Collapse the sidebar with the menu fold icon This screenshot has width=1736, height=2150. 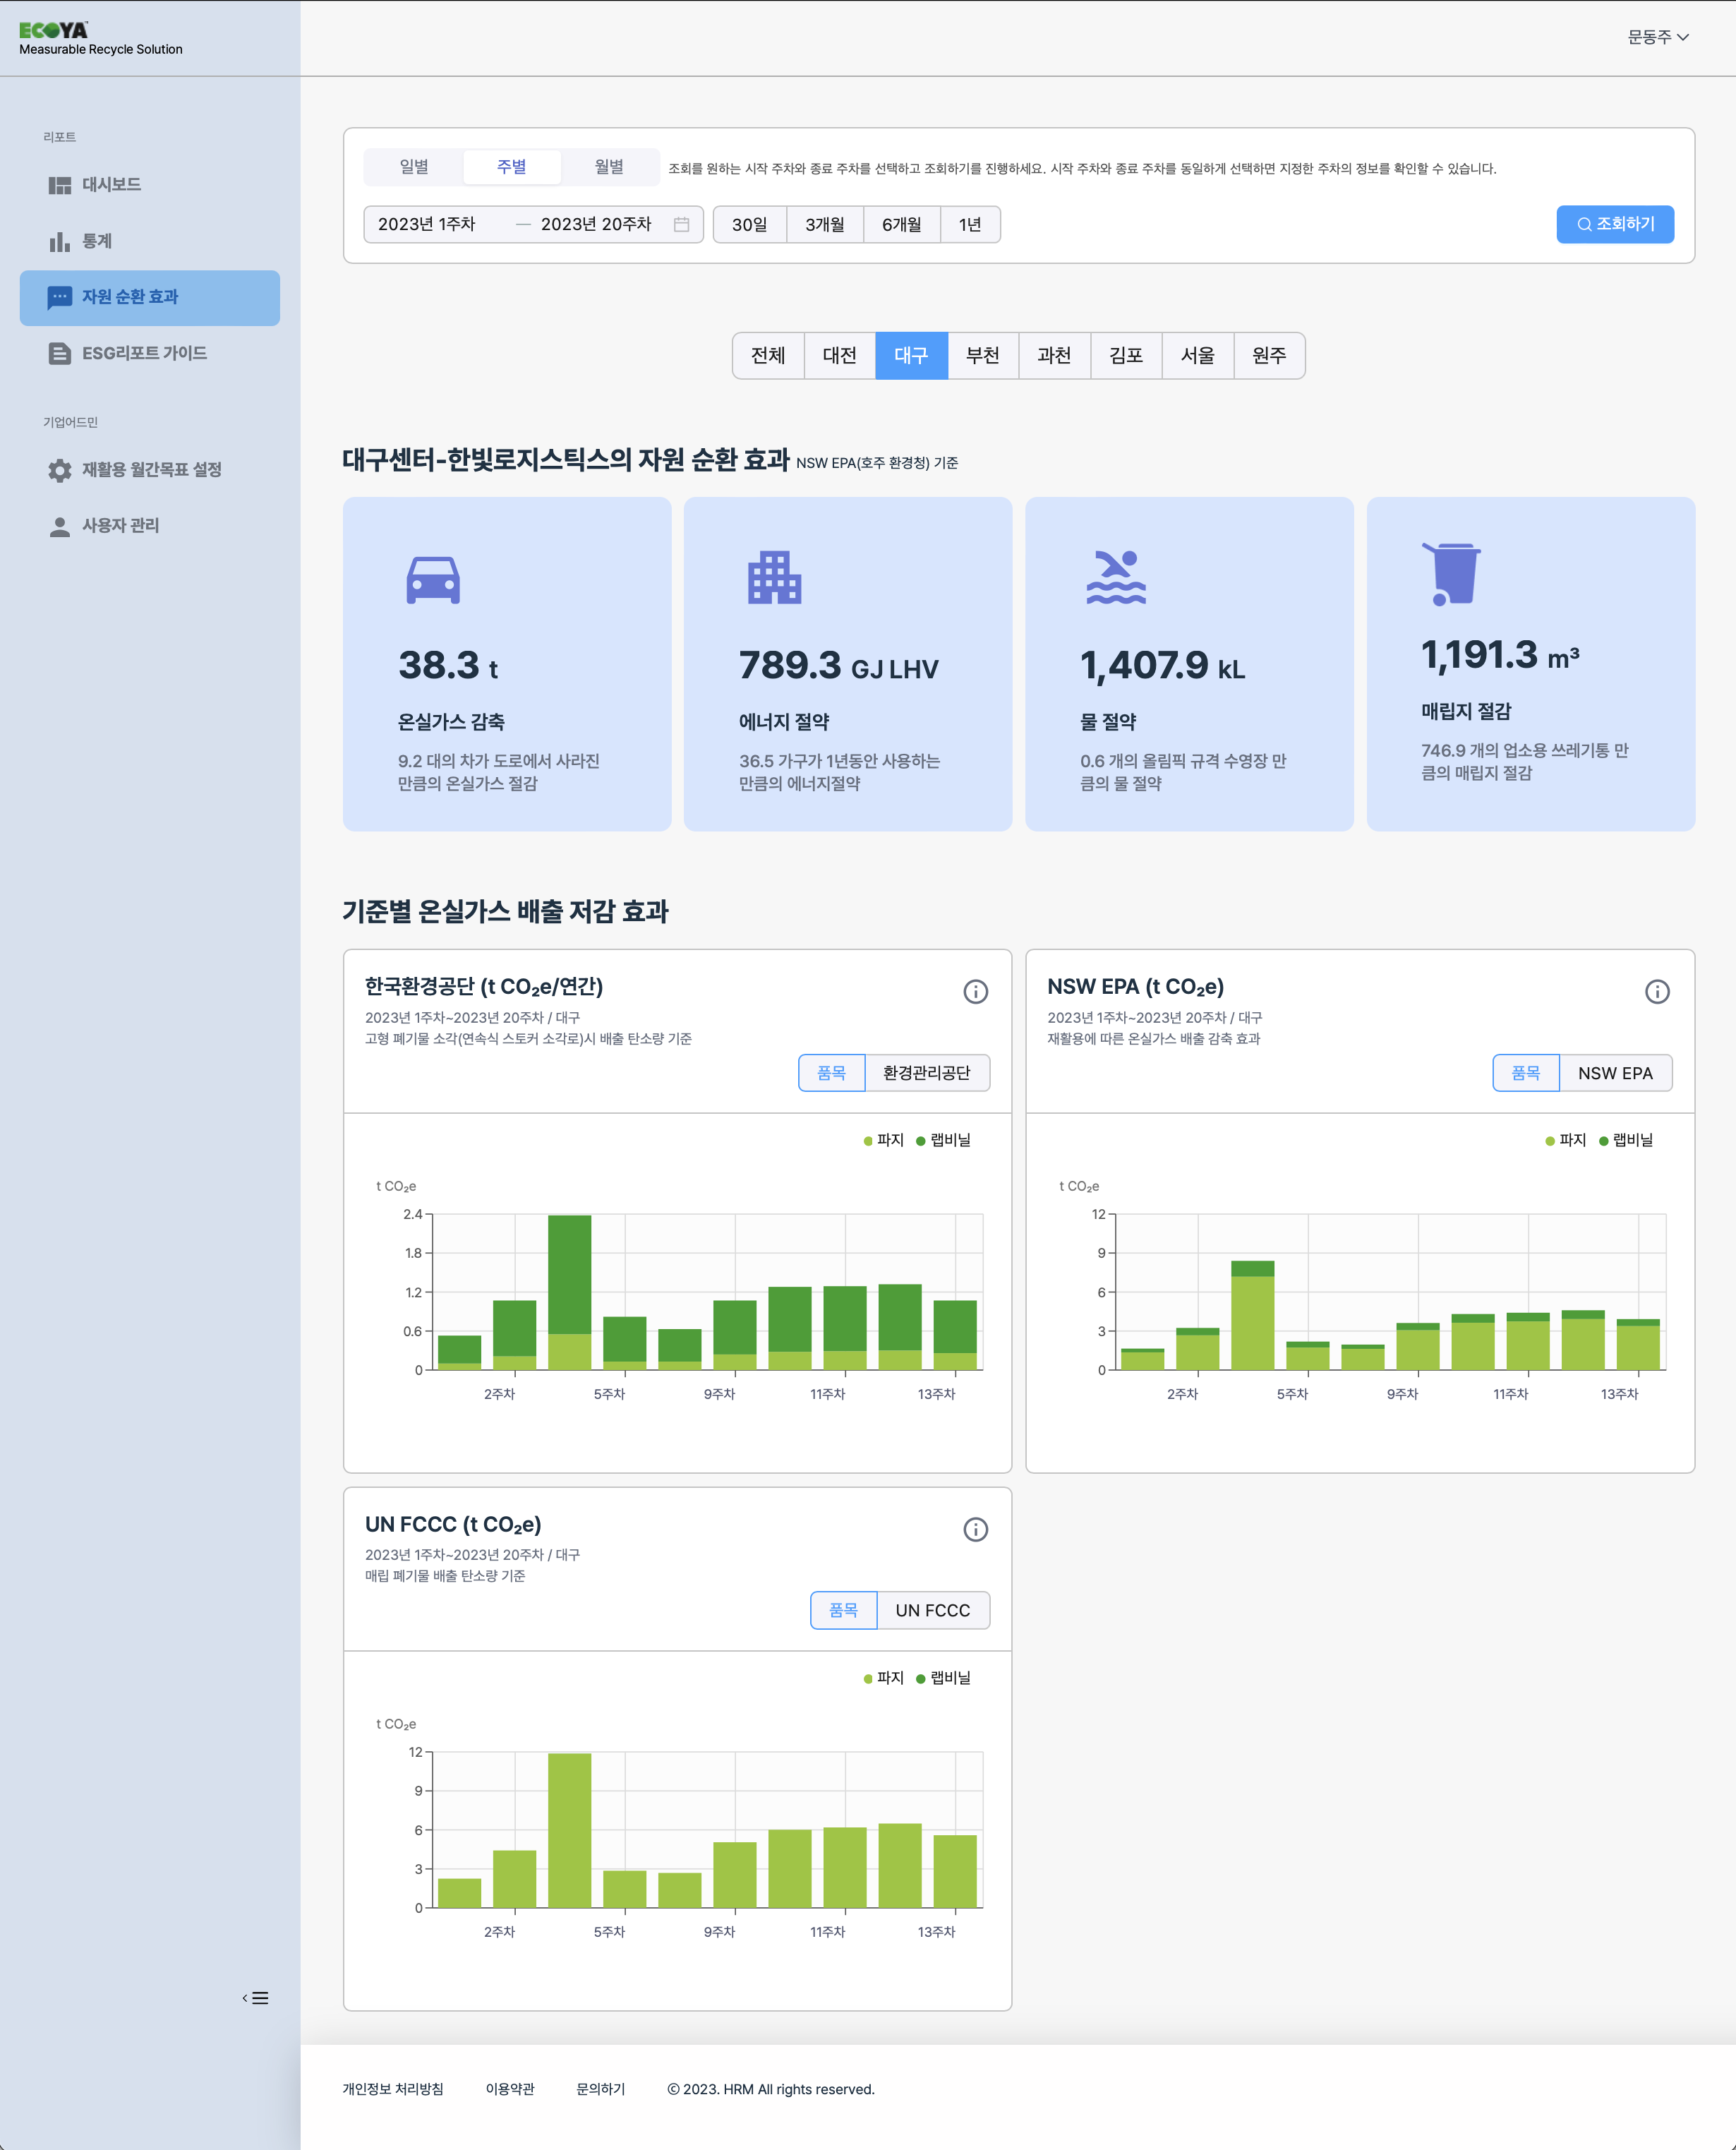pyautogui.click(x=255, y=1998)
